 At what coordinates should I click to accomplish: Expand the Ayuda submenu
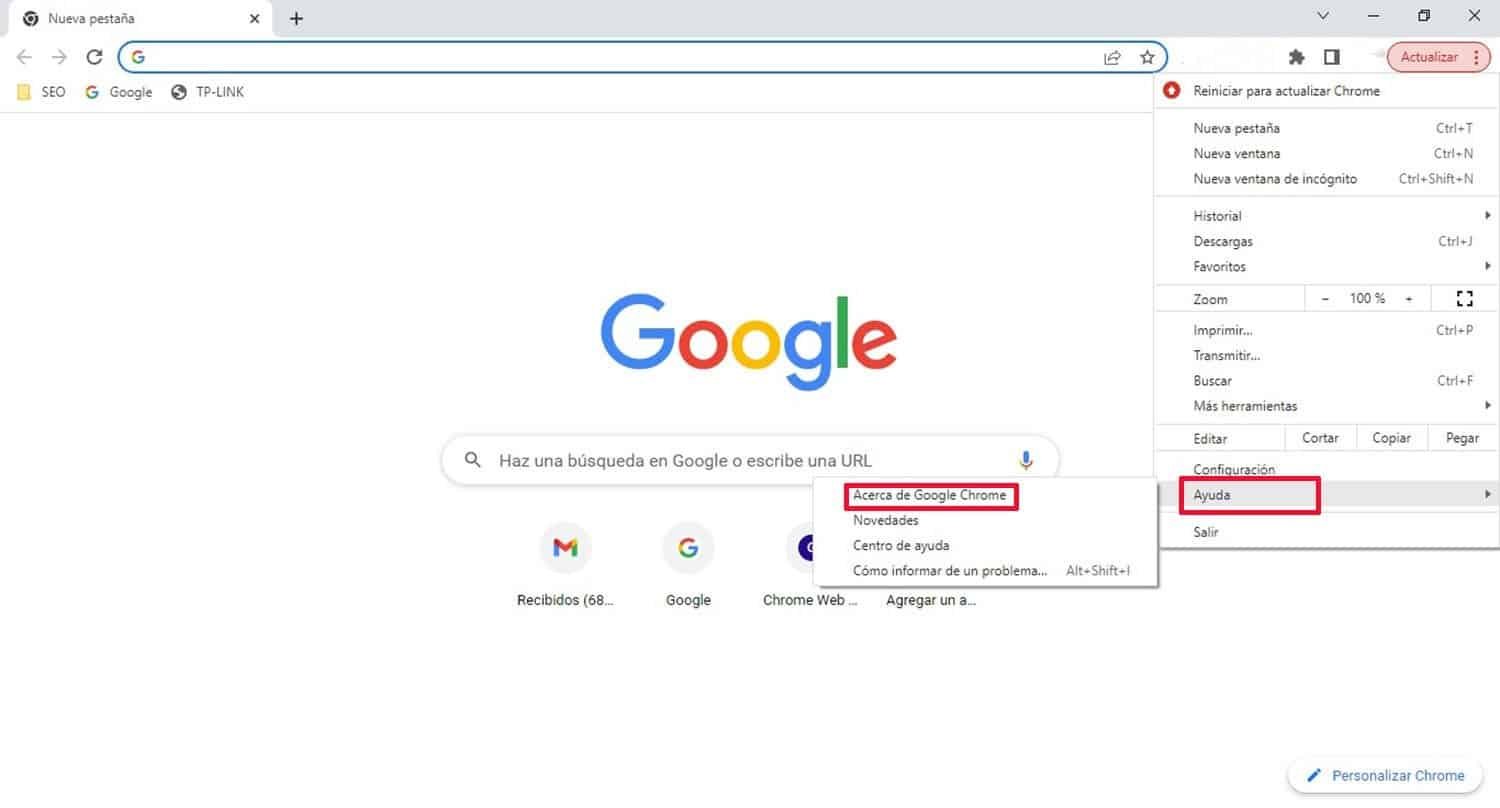point(1326,495)
